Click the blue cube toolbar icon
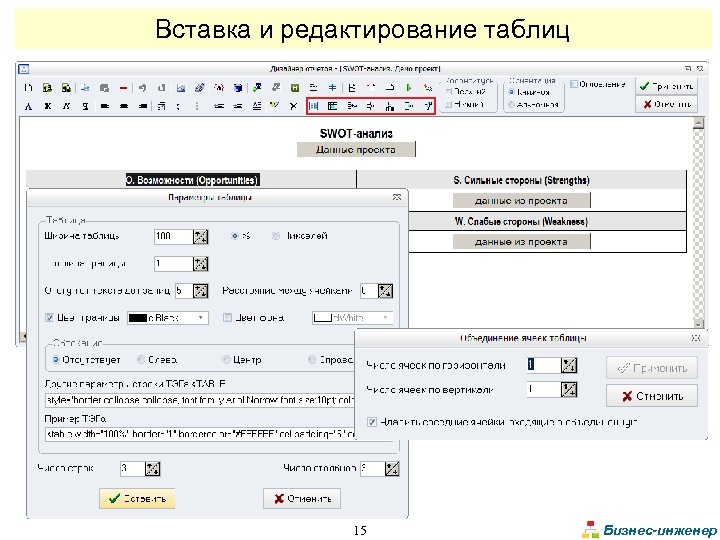The image size is (720, 540). tap(238, 87)
